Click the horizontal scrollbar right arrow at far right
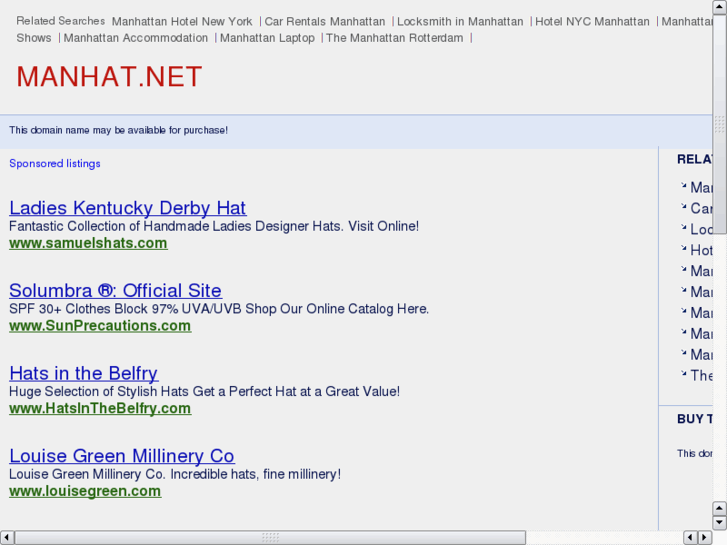727x545 pixels. click(x=705, y=537)
